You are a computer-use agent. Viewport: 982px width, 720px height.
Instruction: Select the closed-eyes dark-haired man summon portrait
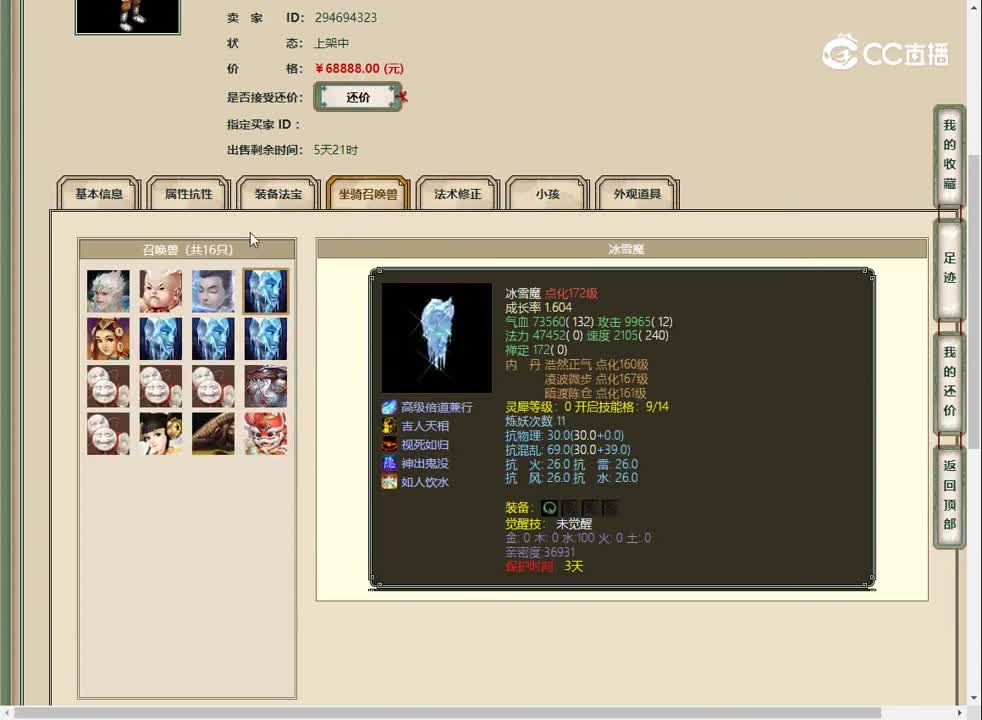[214, 291]
